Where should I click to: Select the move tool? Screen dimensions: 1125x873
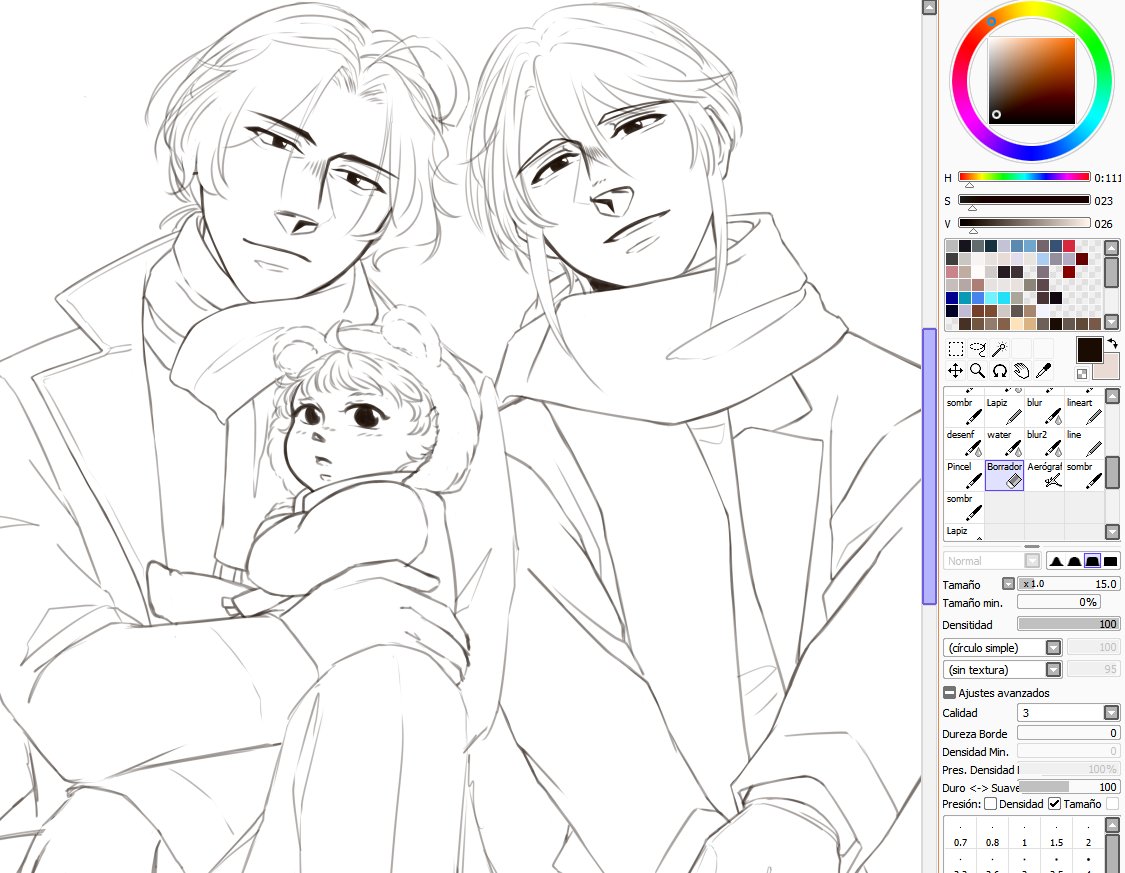pyautogui.click(x=954, y=370)
